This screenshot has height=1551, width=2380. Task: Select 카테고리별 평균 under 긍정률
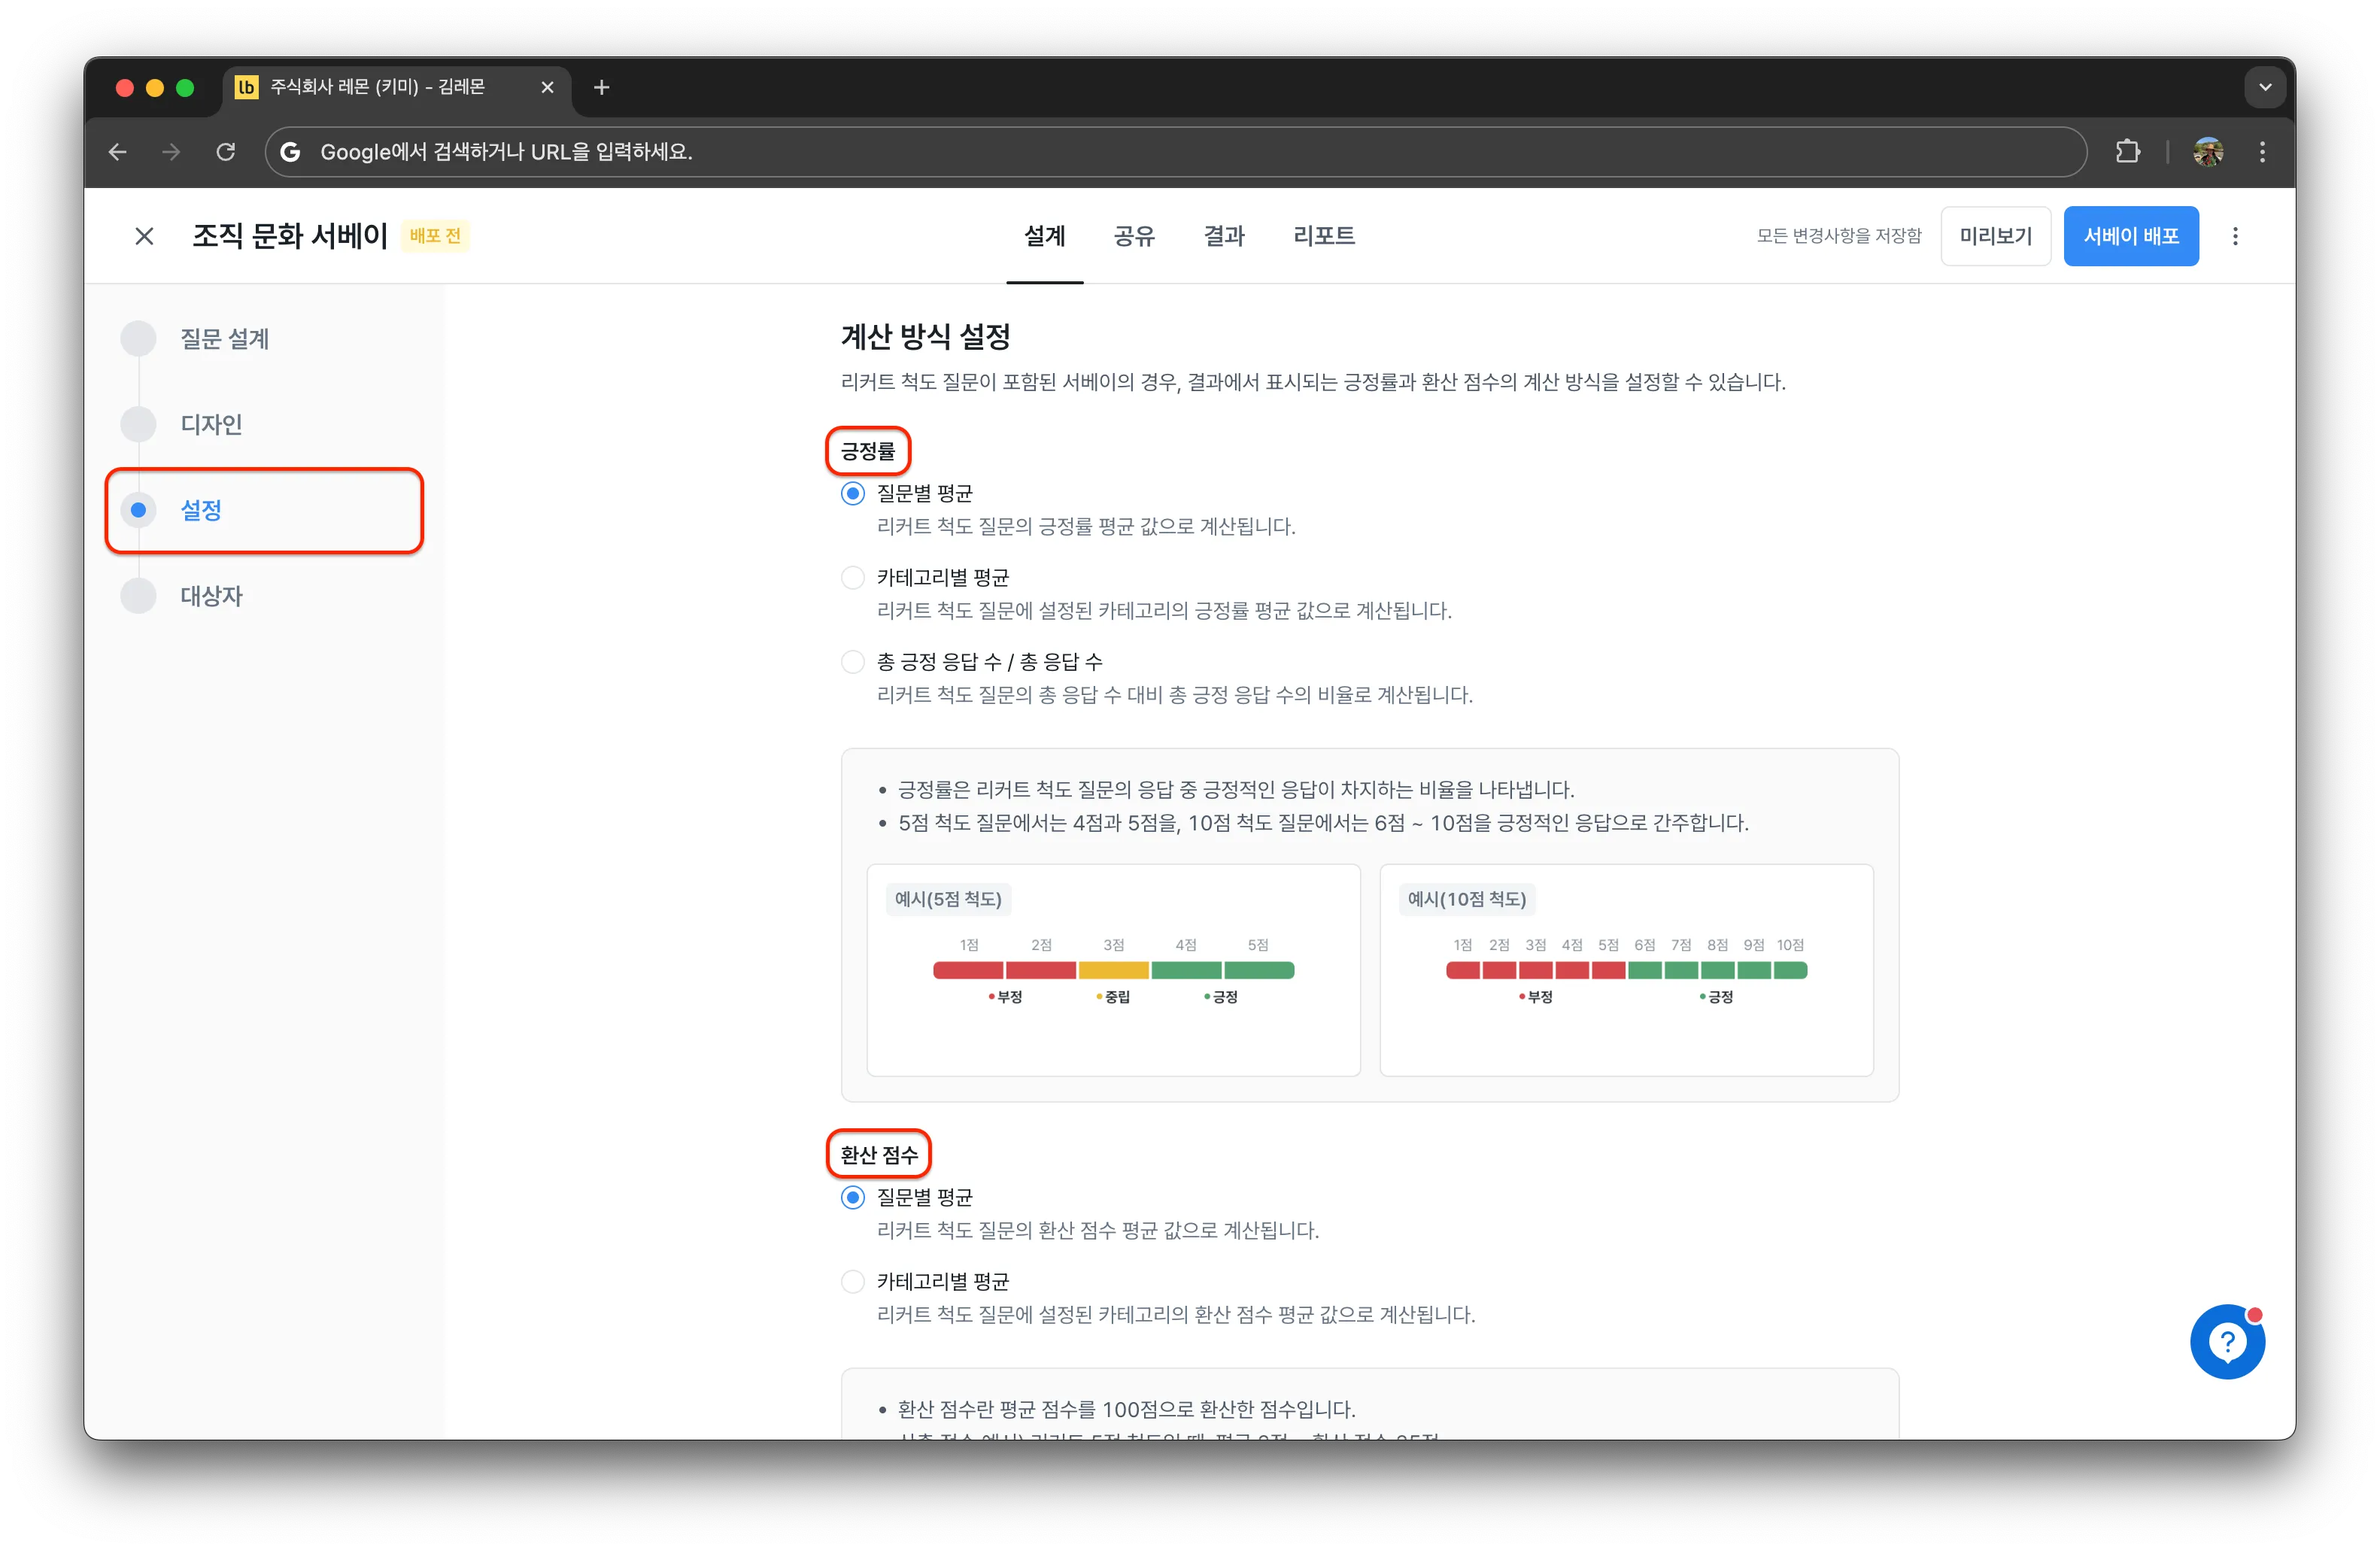tap(852, 578)
